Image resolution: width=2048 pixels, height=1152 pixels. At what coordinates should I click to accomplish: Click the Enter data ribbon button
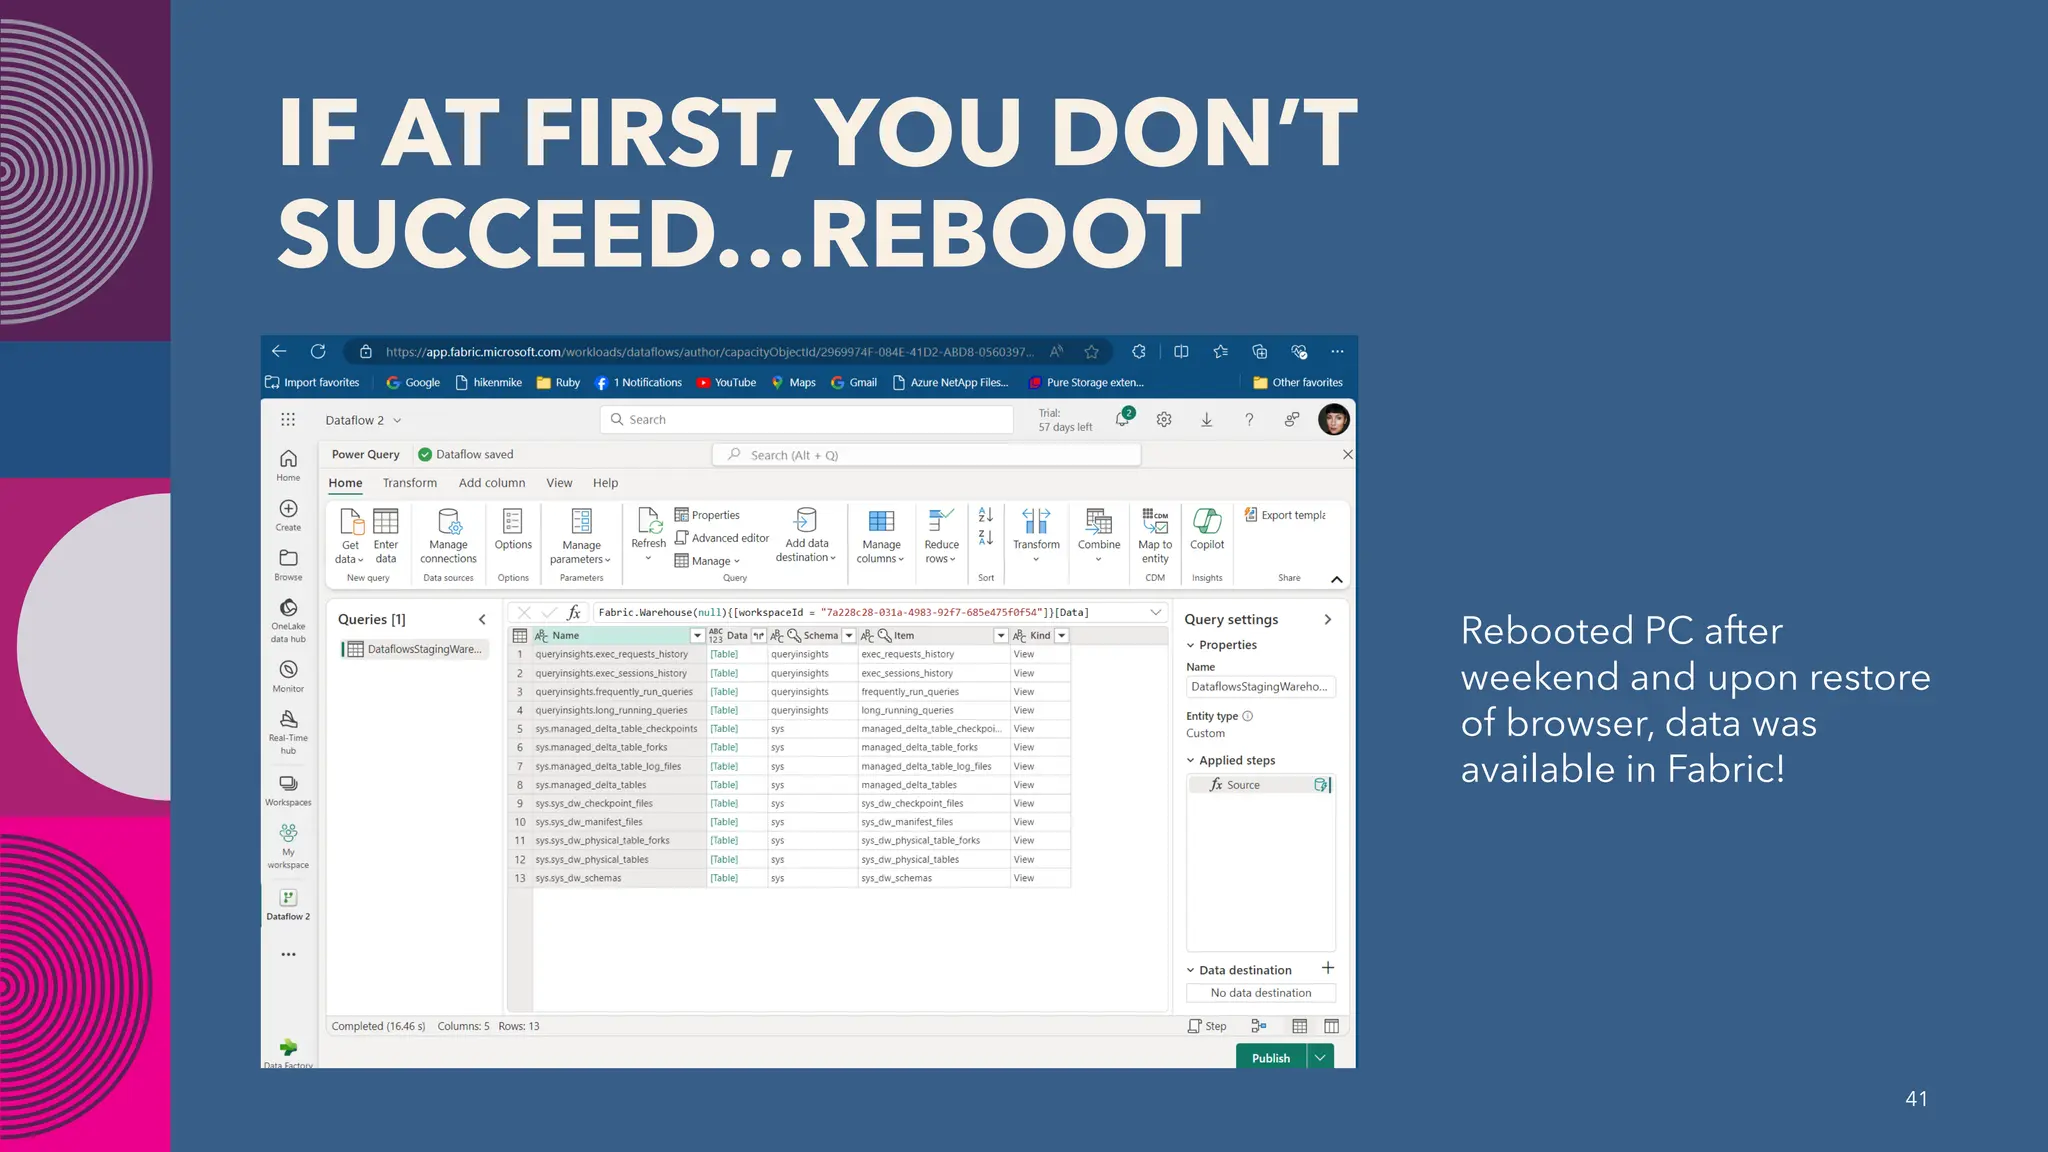coord(386,536)
